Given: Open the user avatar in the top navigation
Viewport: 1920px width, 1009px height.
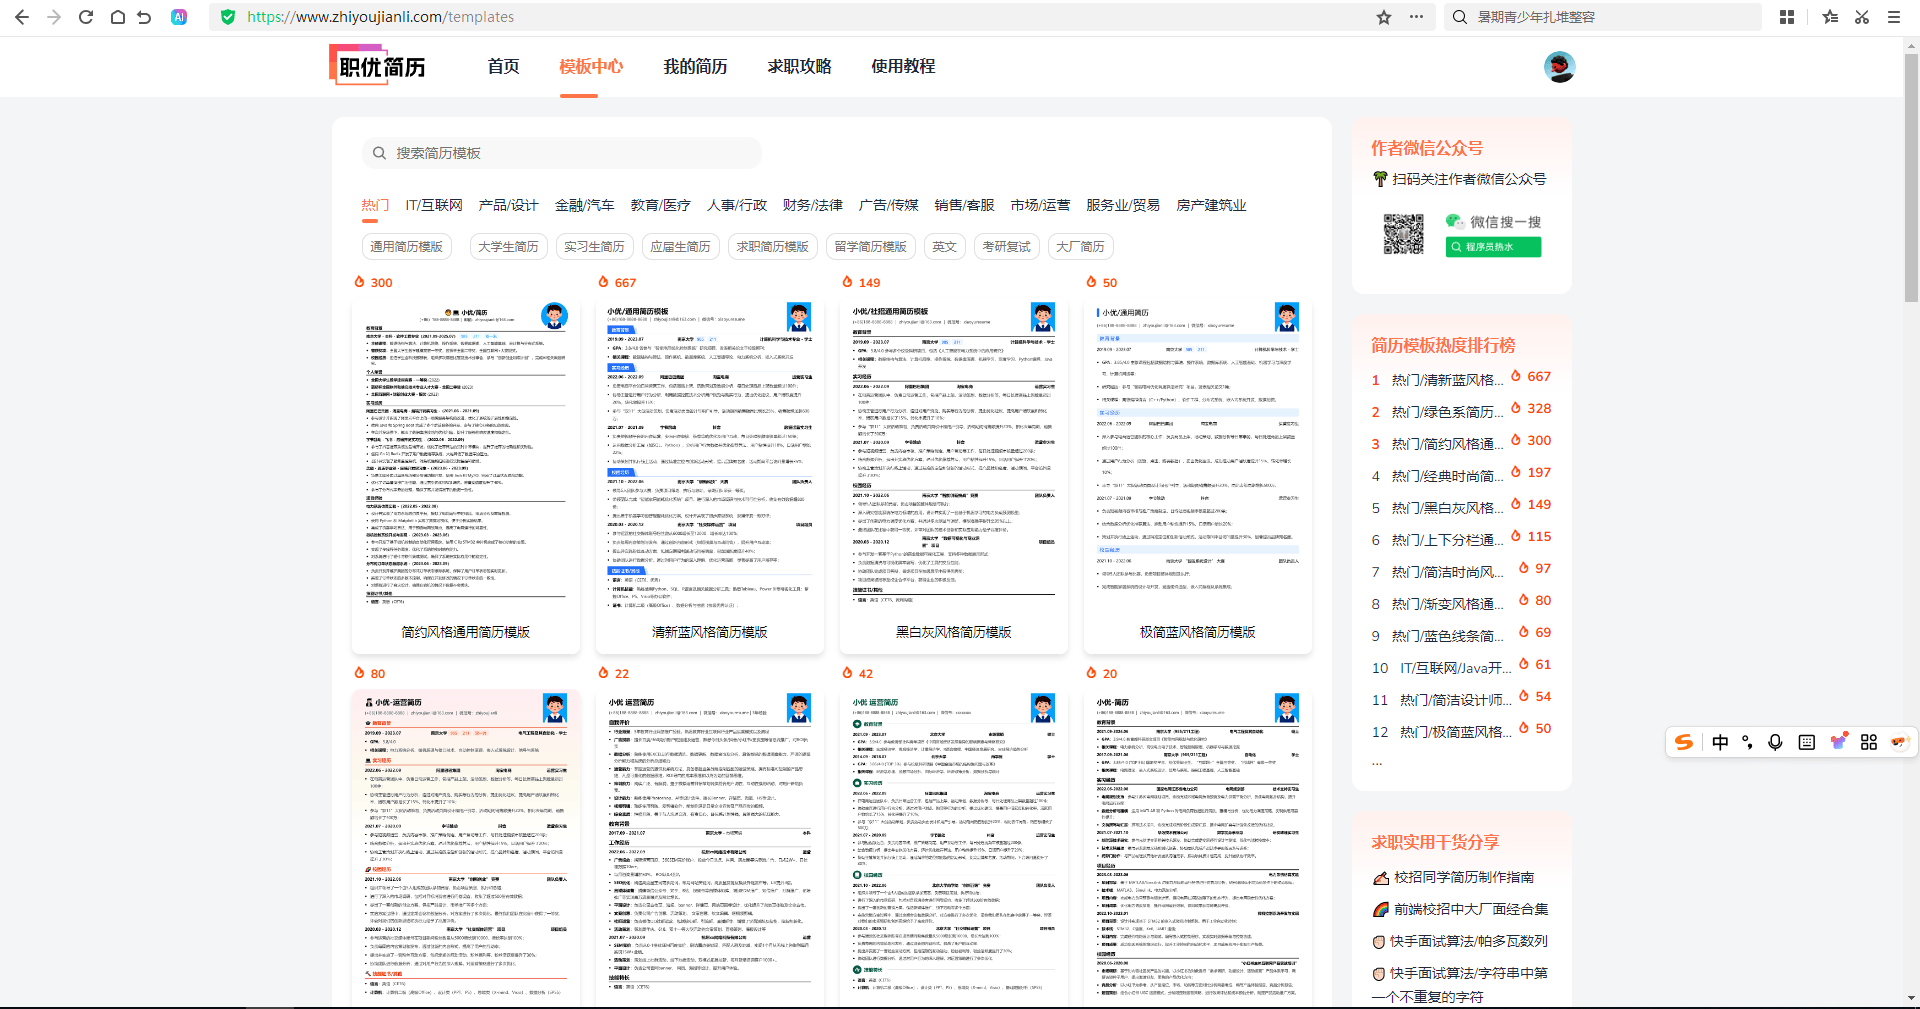Looking at the screenshot, I should pyautogui.click(x=1559, y=66).
